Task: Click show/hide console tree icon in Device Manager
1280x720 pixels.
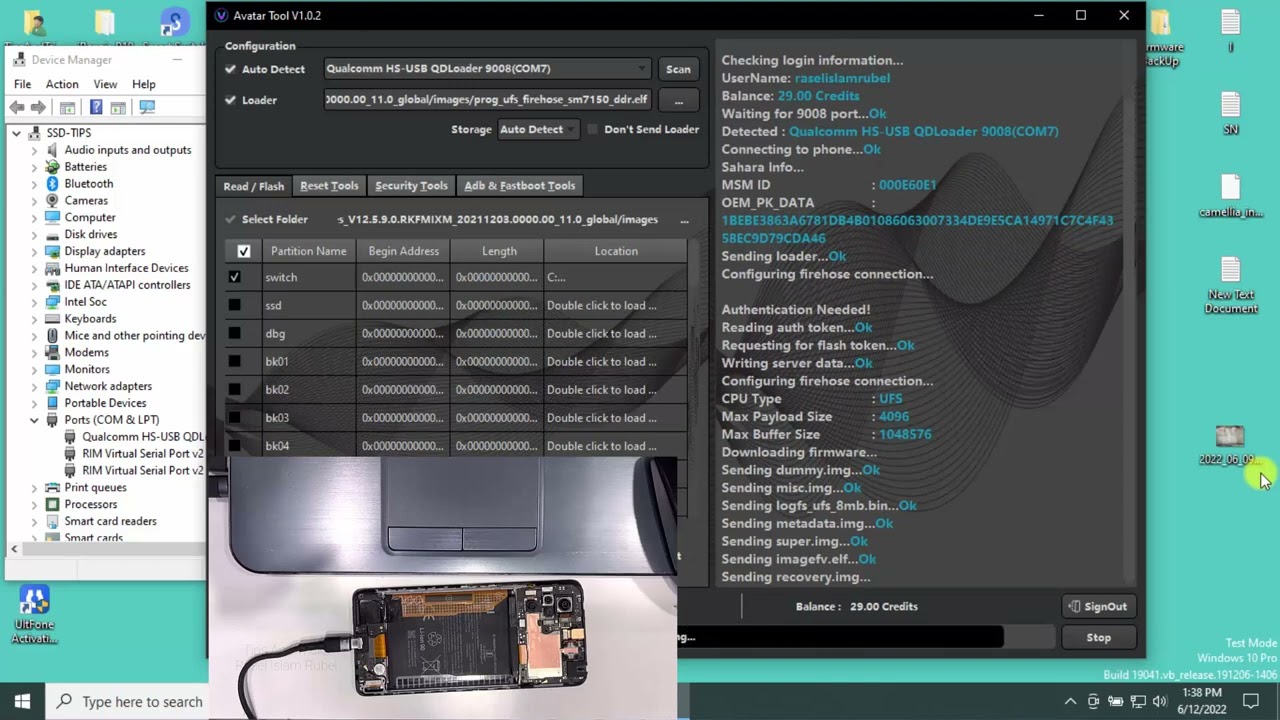Action: click(67, 107)
